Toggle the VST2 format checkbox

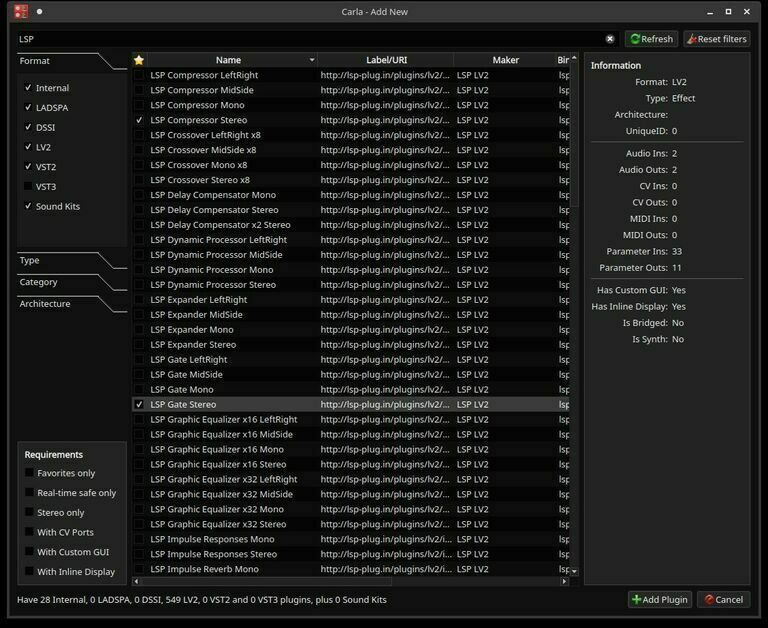pos(28,167)
